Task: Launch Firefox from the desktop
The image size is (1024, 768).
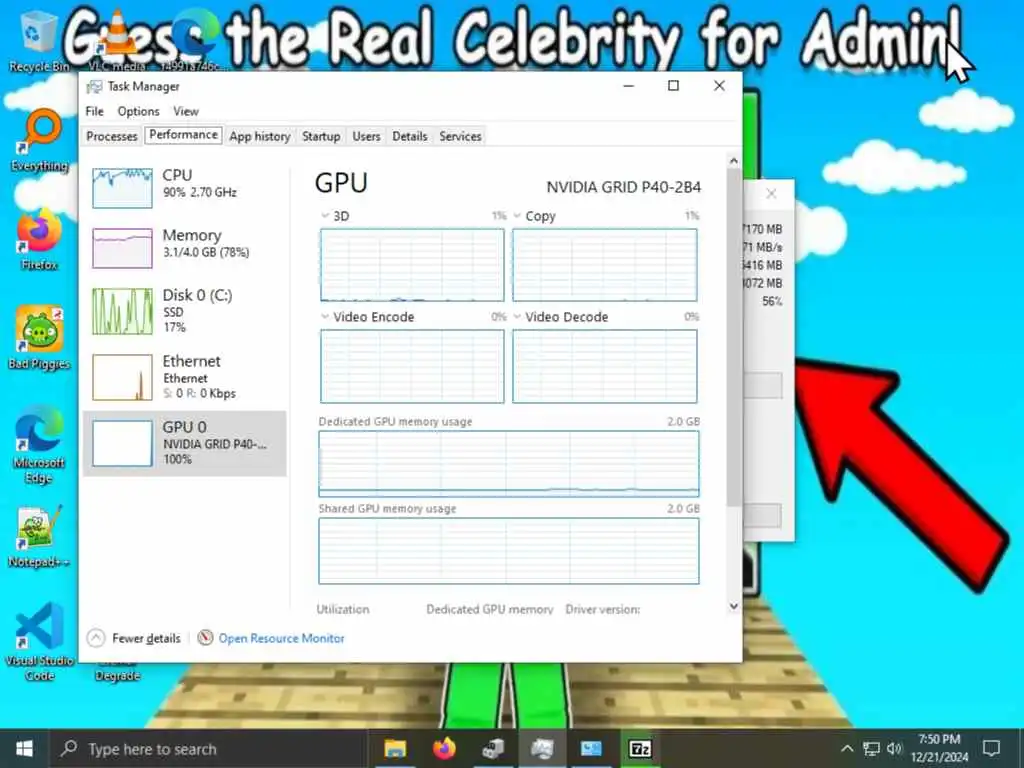Action: [39, 239]
